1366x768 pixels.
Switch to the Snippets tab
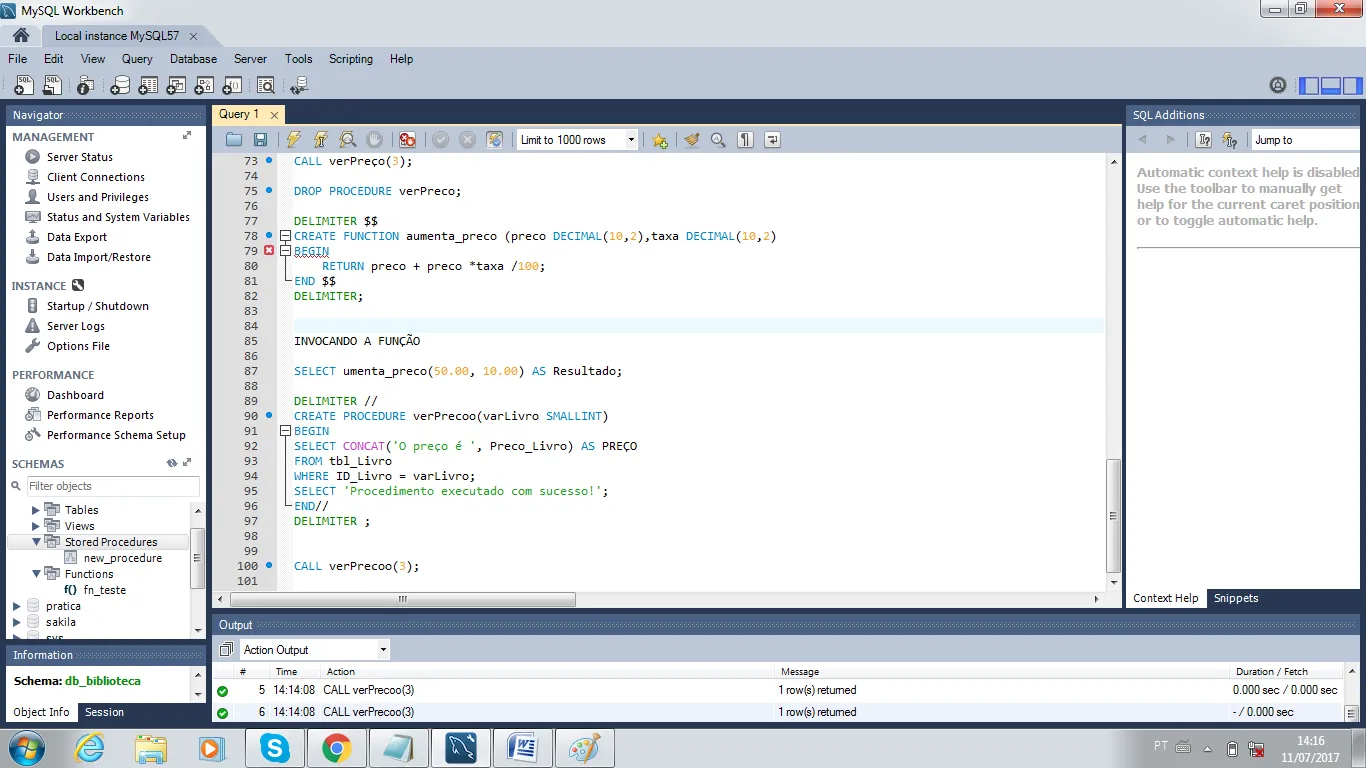1235,598
